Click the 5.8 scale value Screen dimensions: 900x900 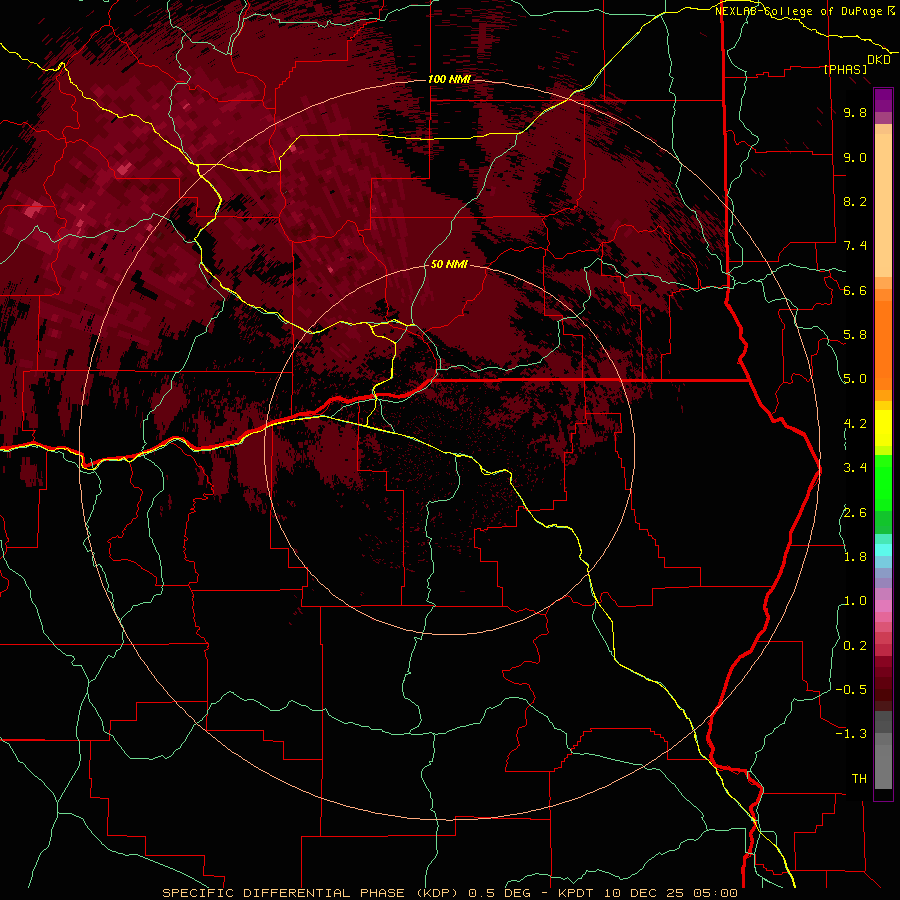tap(855, 335)
